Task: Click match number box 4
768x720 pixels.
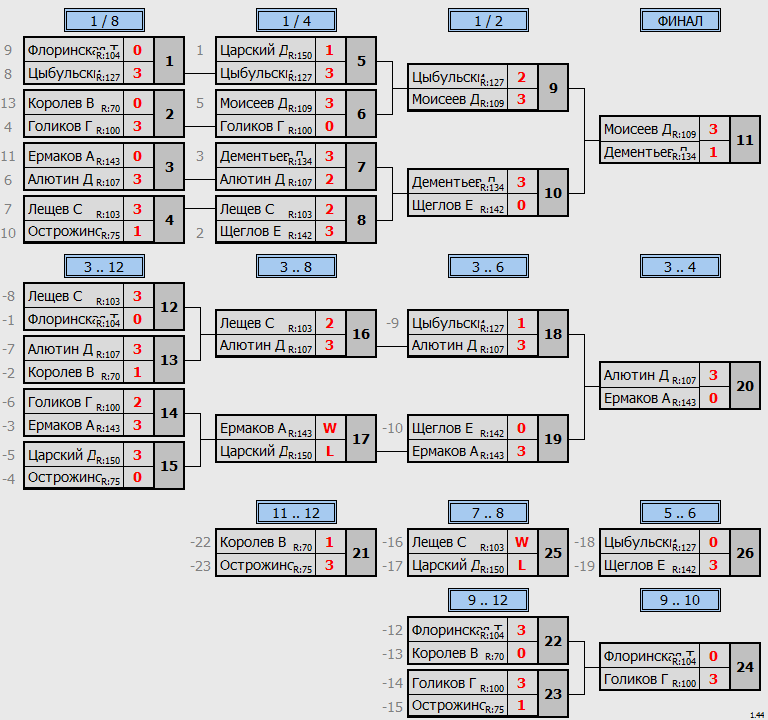Action: 169,219
